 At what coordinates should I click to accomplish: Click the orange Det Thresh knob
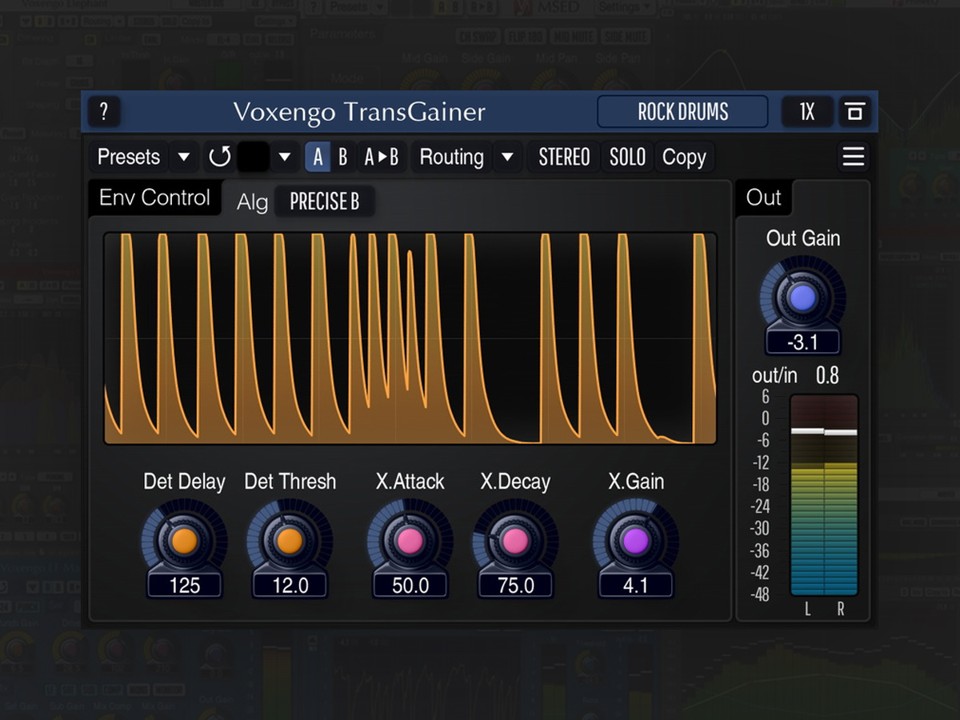[290, 541]
